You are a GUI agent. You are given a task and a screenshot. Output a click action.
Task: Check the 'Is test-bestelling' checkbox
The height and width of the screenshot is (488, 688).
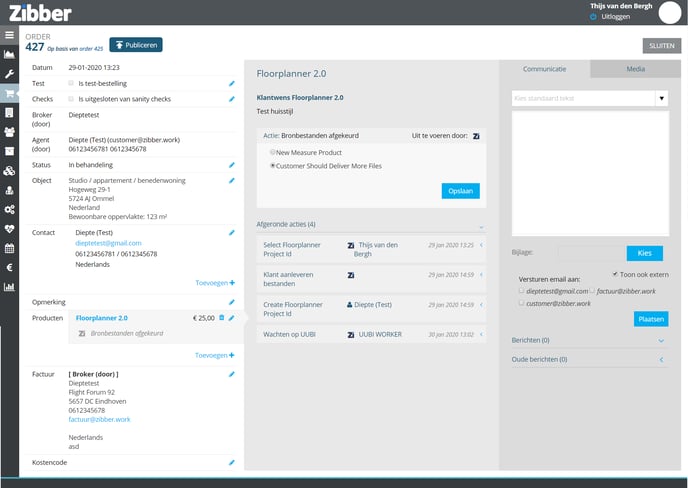(70, 83)
